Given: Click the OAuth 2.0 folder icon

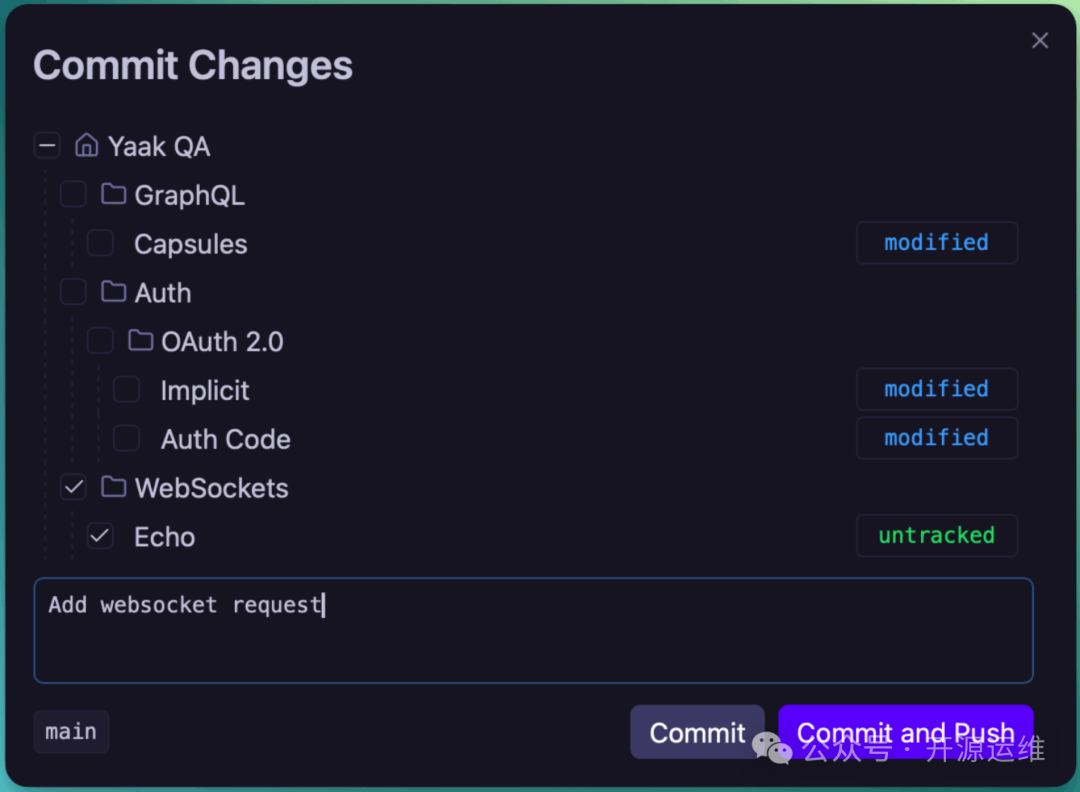Looking at the screenshot, I should pyautogui.click(x=141, y=341).
